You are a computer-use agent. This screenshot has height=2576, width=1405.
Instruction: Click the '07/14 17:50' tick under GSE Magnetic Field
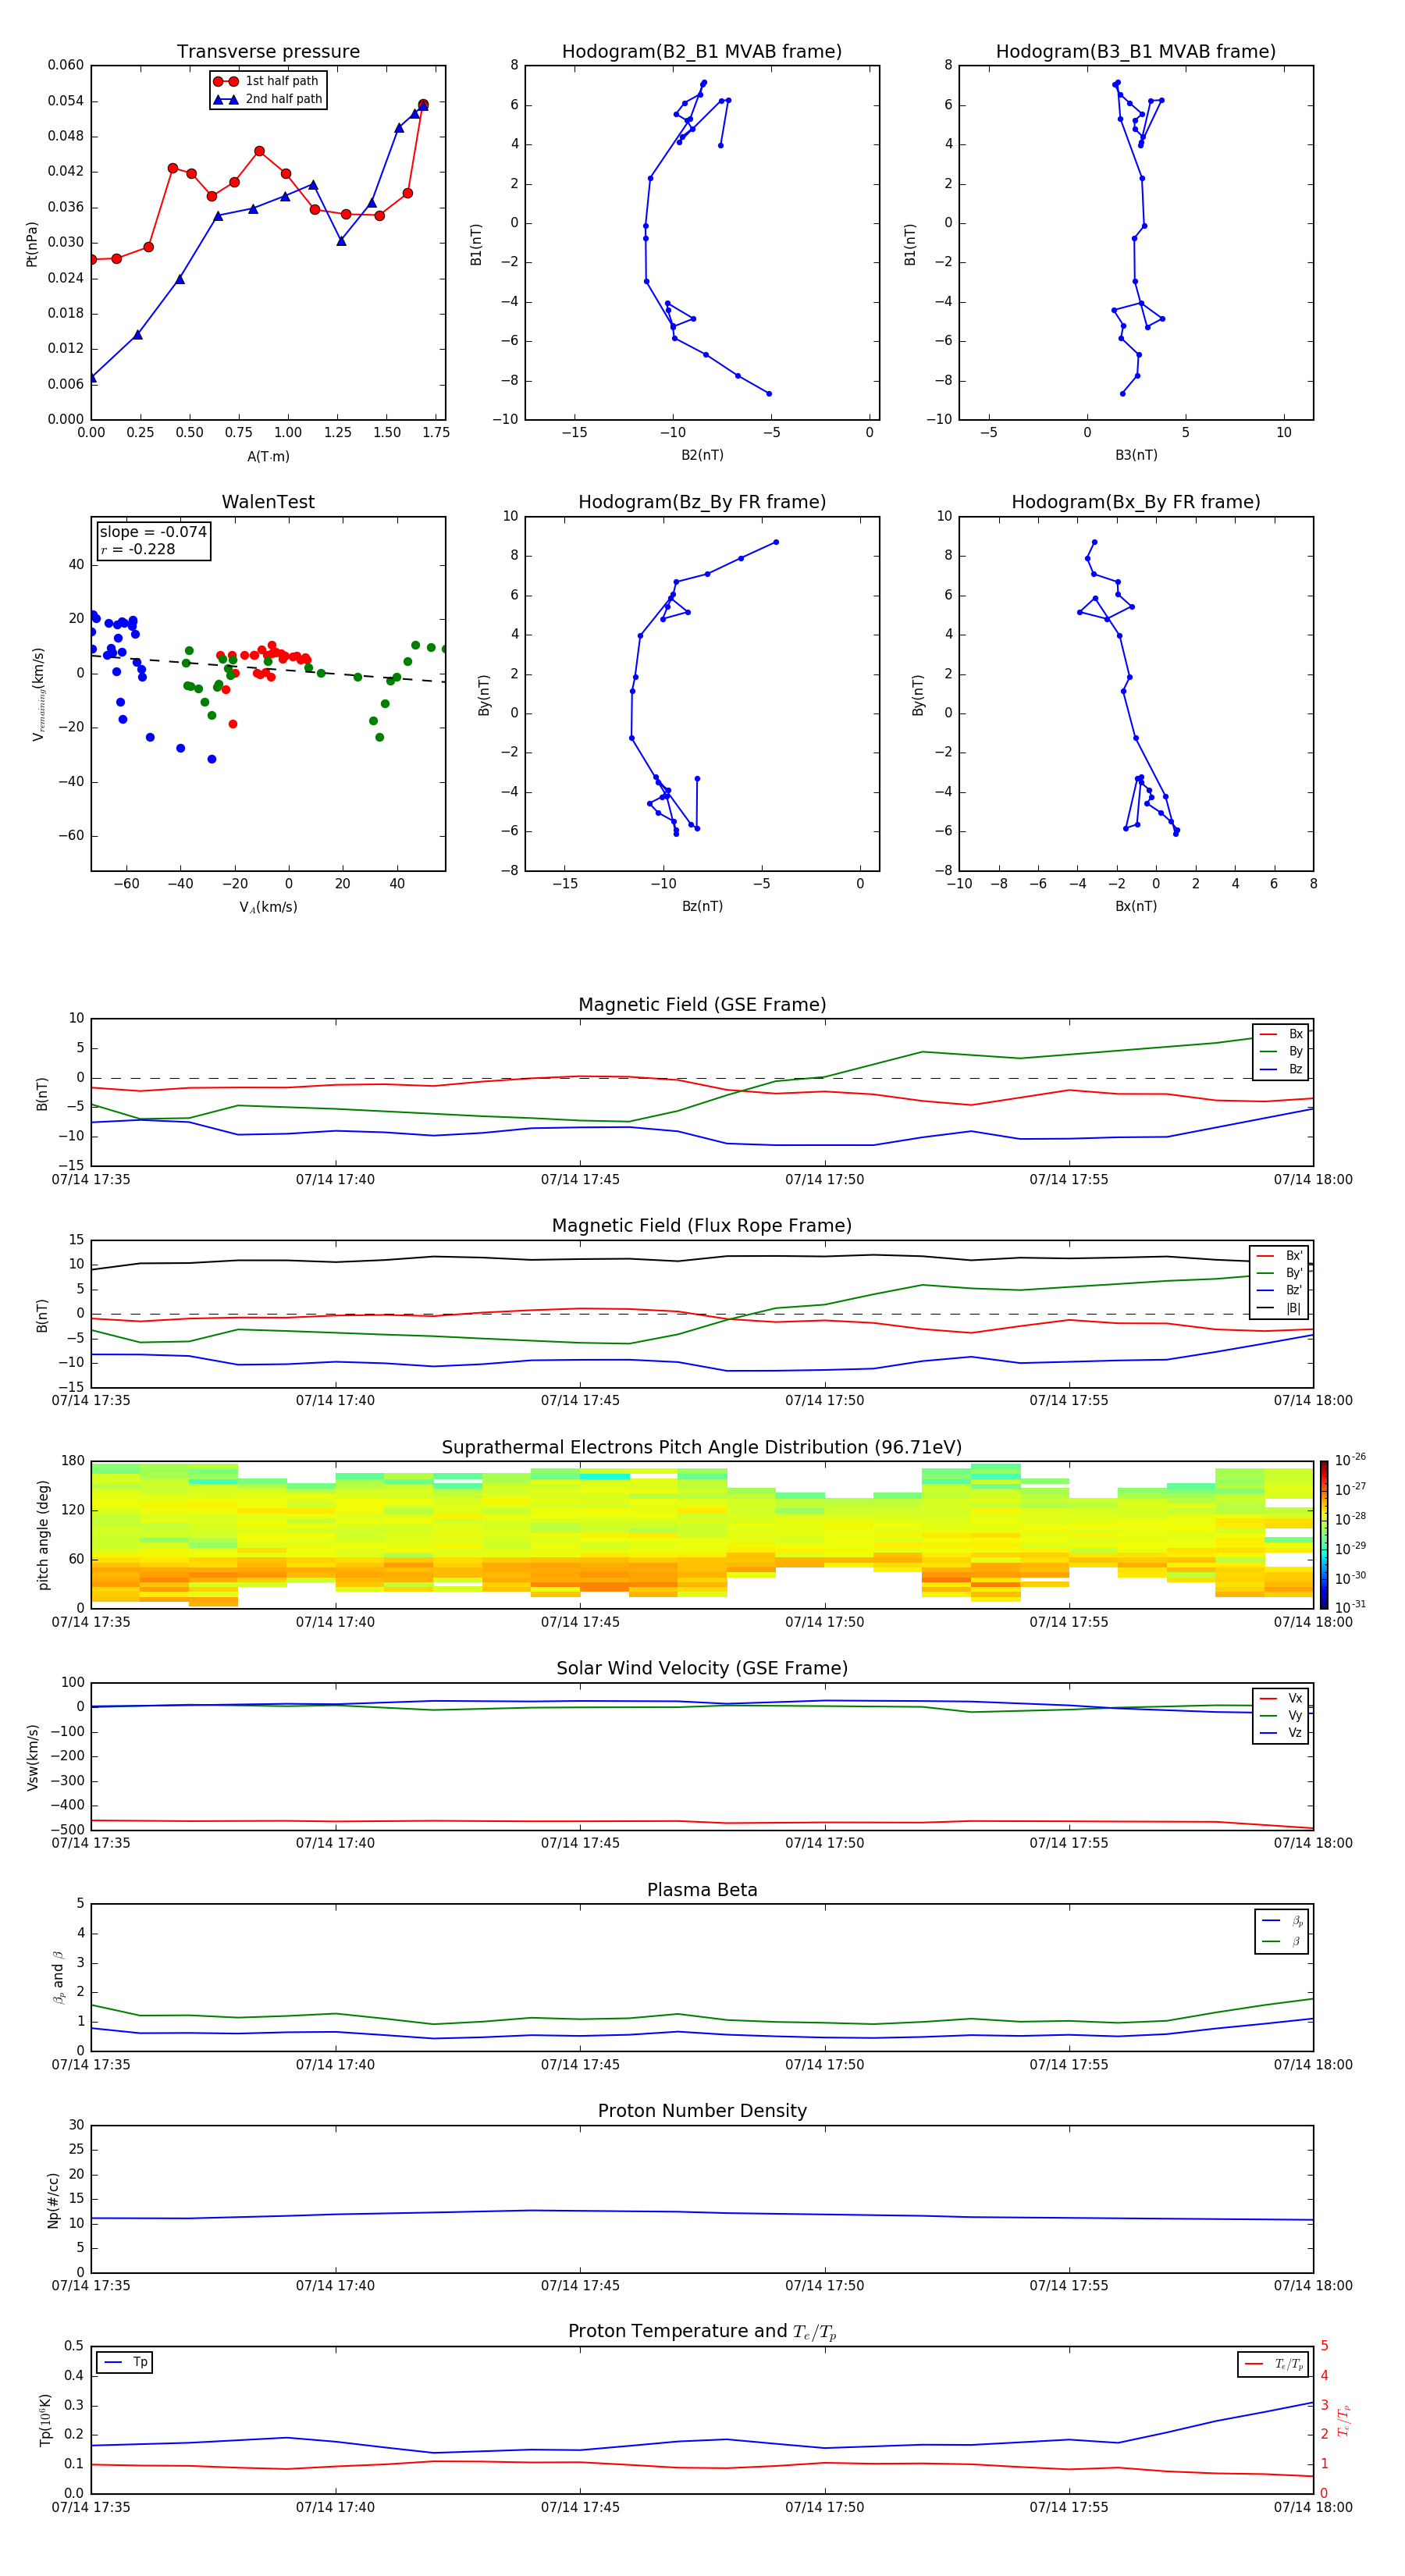coord(825,1179)
